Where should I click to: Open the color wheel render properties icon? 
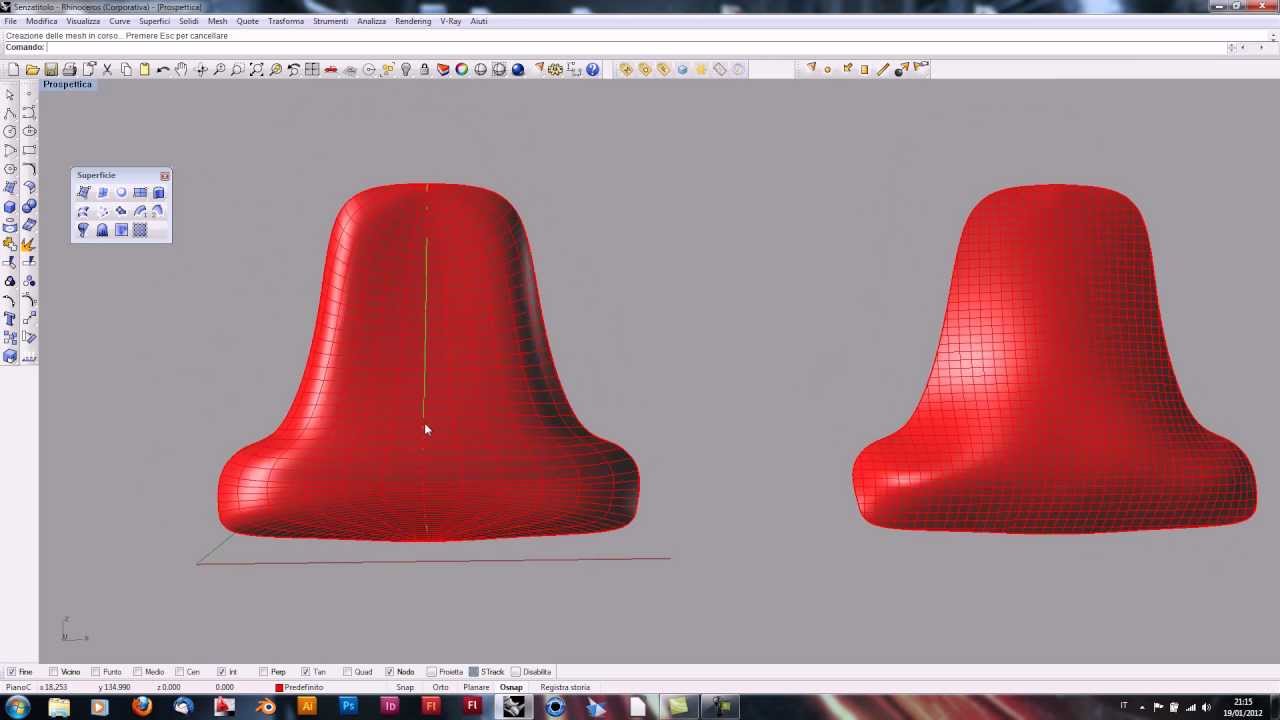[461, 69]
